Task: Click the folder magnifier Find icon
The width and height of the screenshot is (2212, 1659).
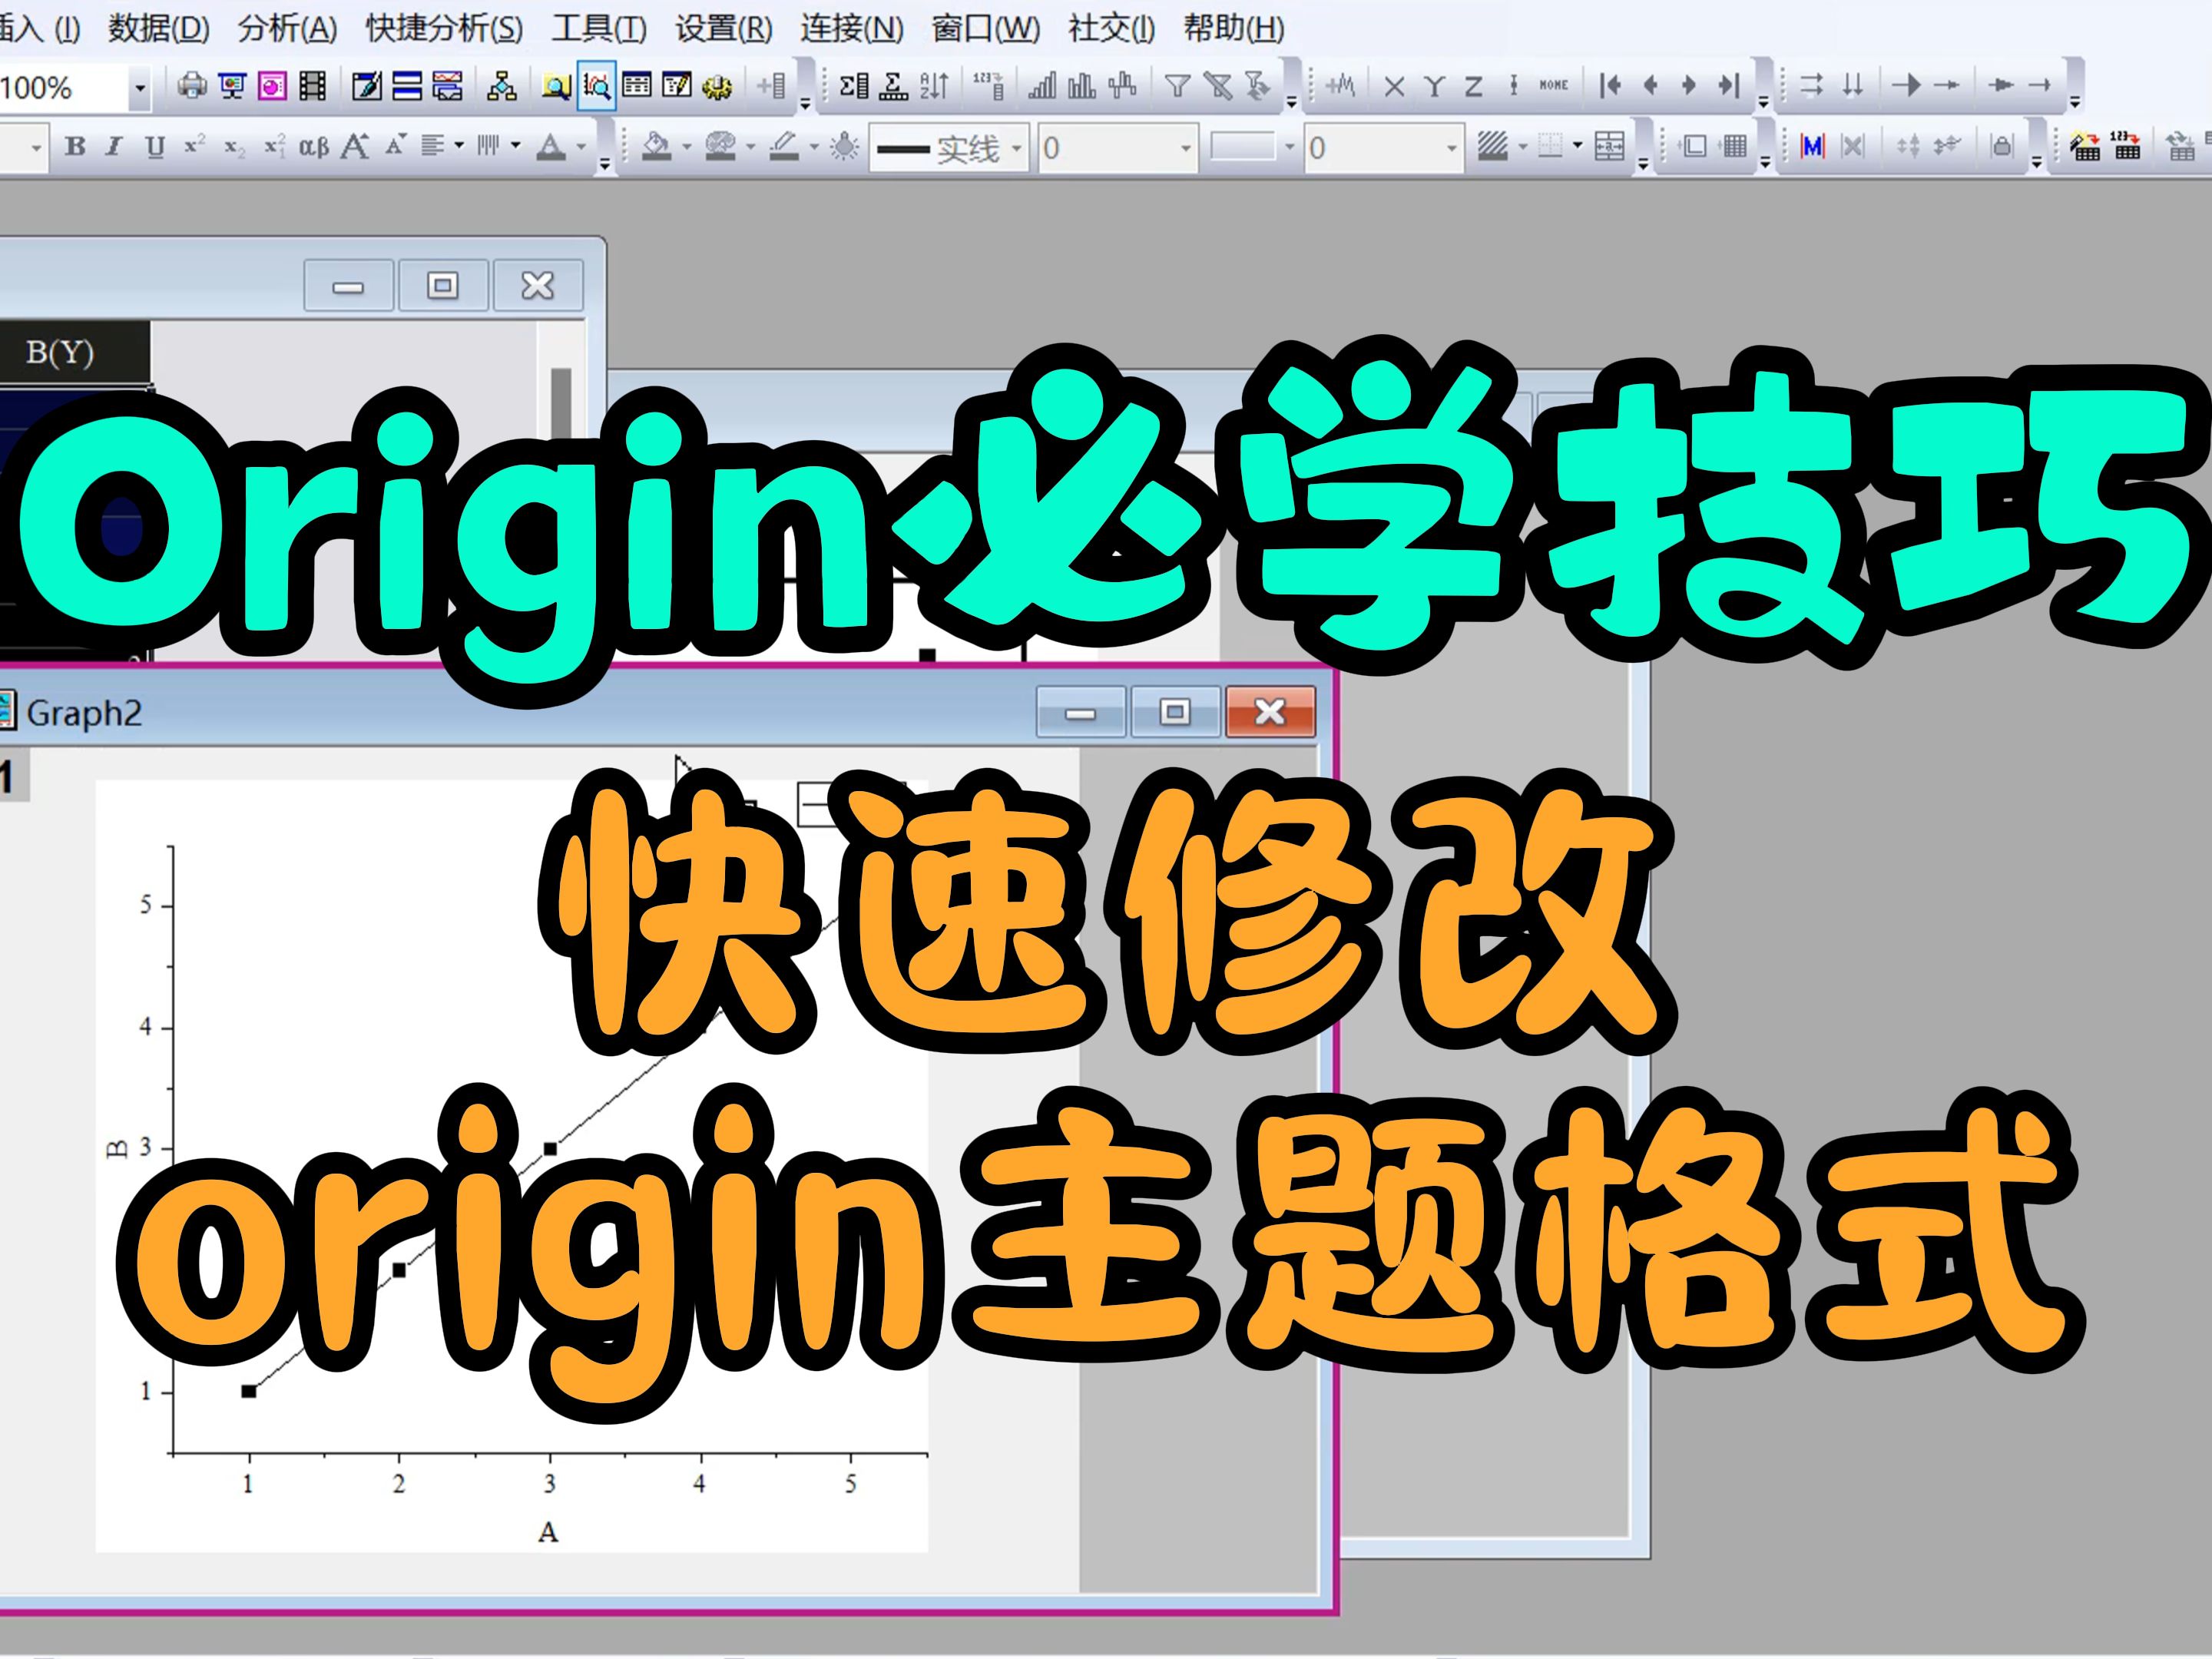Action: (x=556, y=87)
